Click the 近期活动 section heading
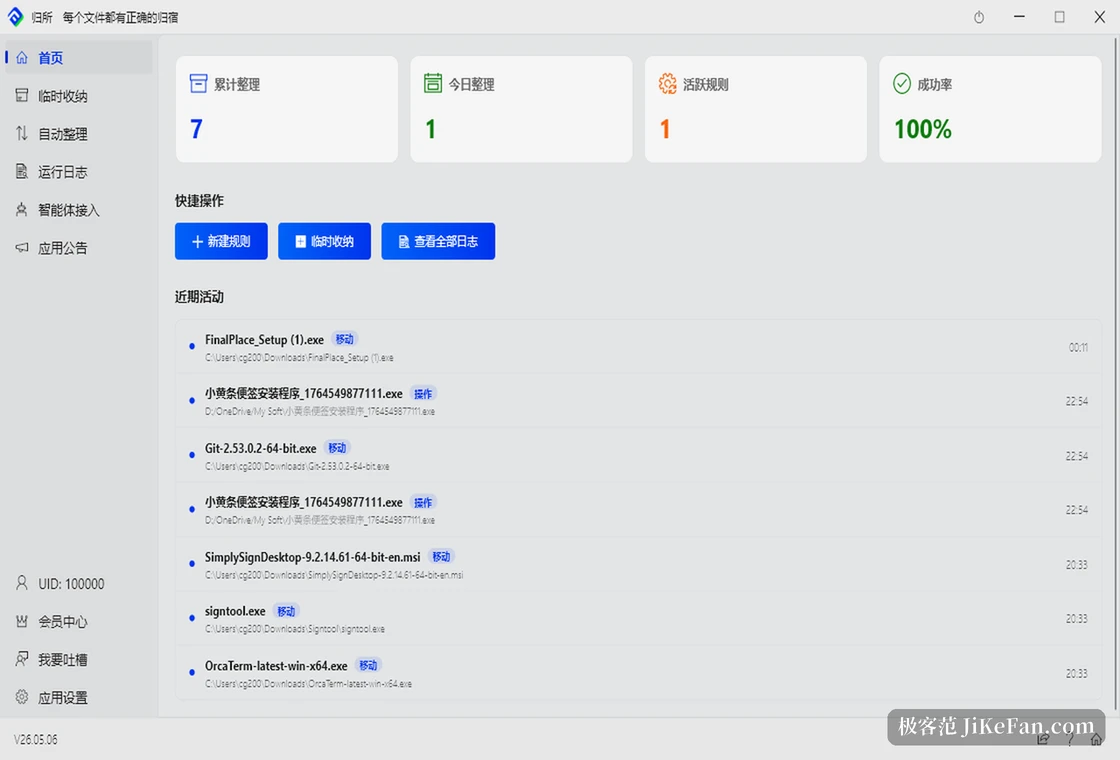This screenshot has width=1120, height=760. (x=199, y=297)
